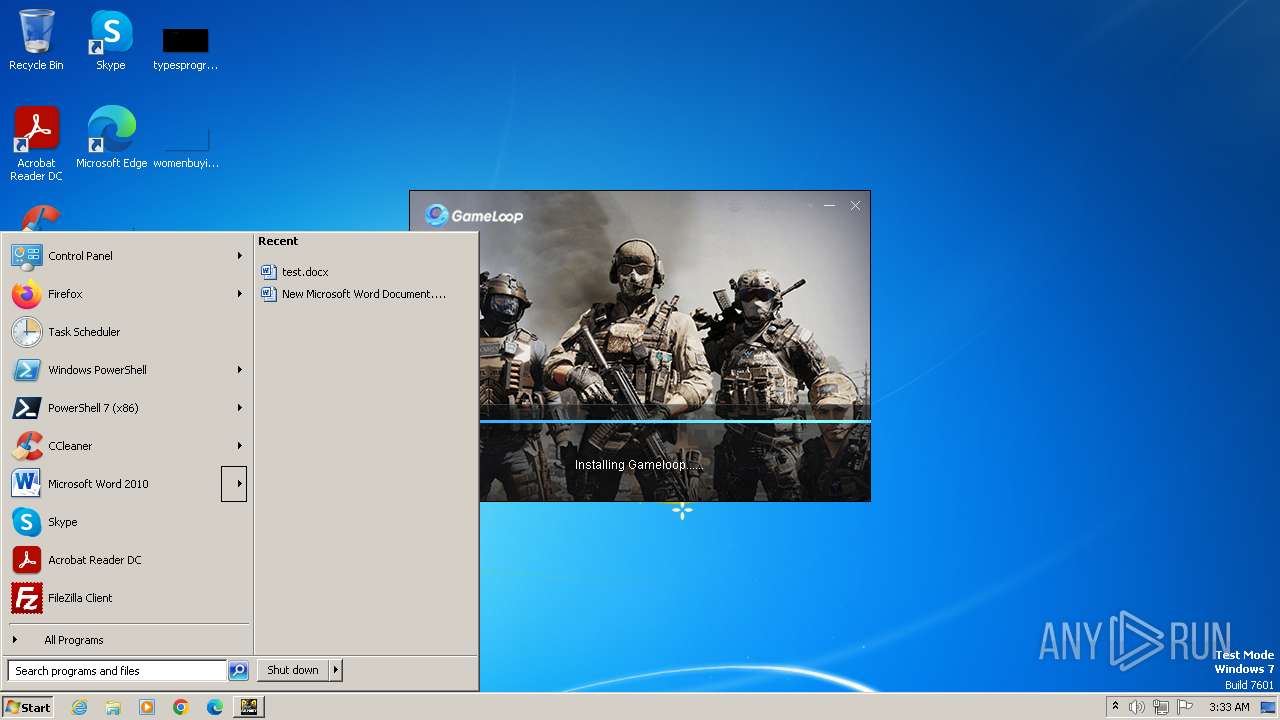Select the Skype desktop shortcut
This screenshot has height=720, width=1280.
coord(111,40)
